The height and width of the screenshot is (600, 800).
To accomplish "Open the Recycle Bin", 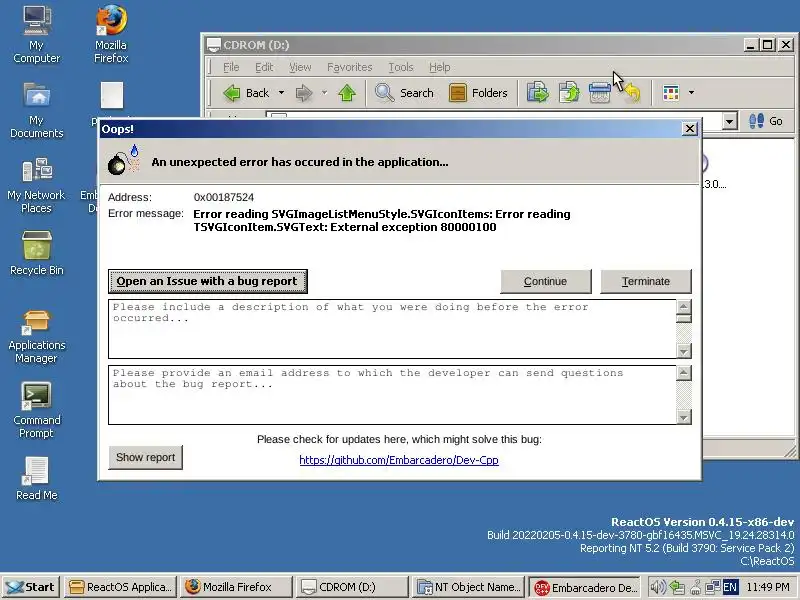I will pos(36,253).
